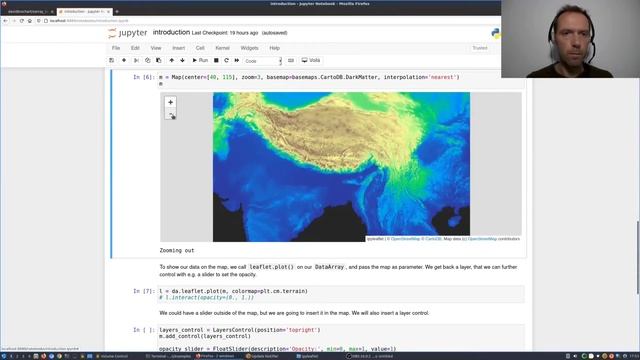Viewport: 640px width, 360px height.
Task: Click the page vertical scrollbar thumb
Action: tap(638, 257)
